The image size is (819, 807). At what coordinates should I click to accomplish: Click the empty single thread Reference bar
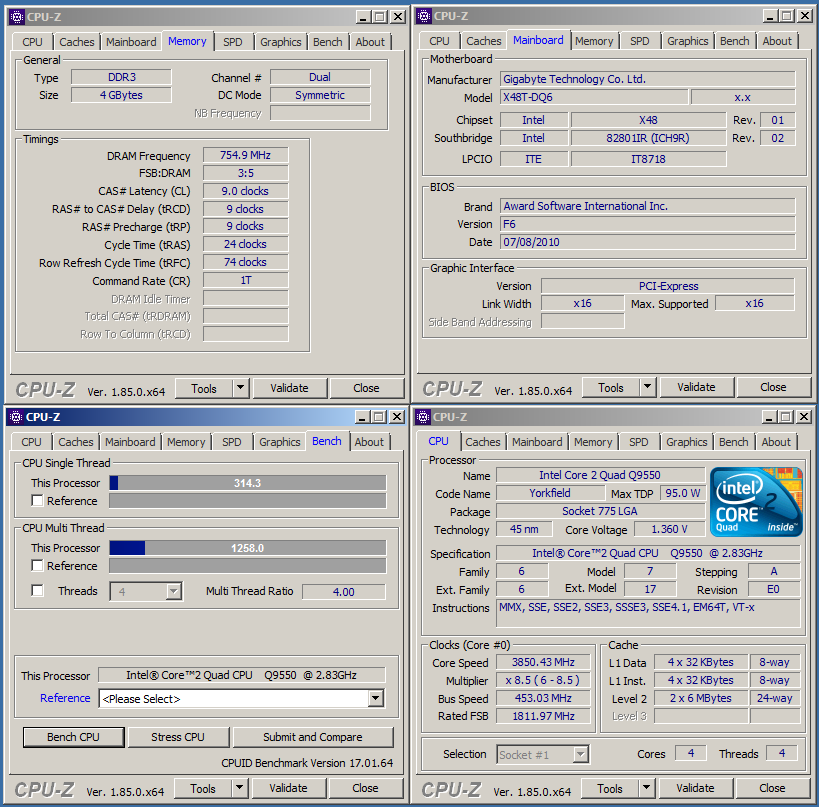pyautogui.click(x=248, y=501)
